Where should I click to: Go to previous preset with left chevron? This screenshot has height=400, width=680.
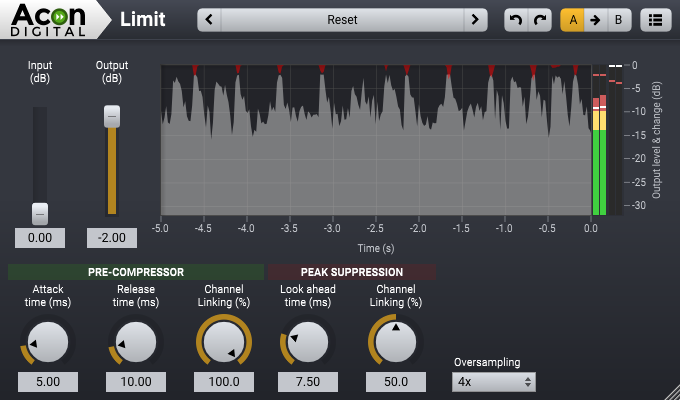tap(209, 19)
